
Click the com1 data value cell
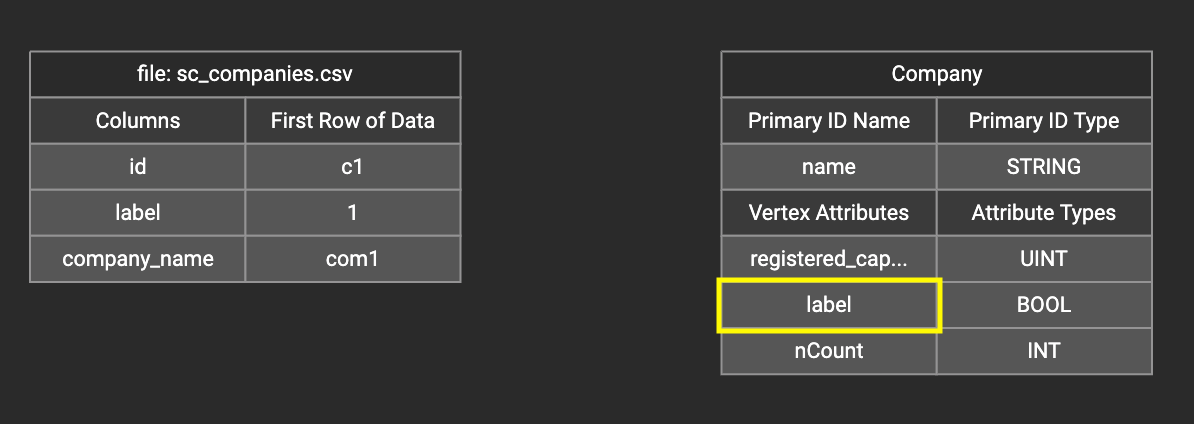(352, 259)
